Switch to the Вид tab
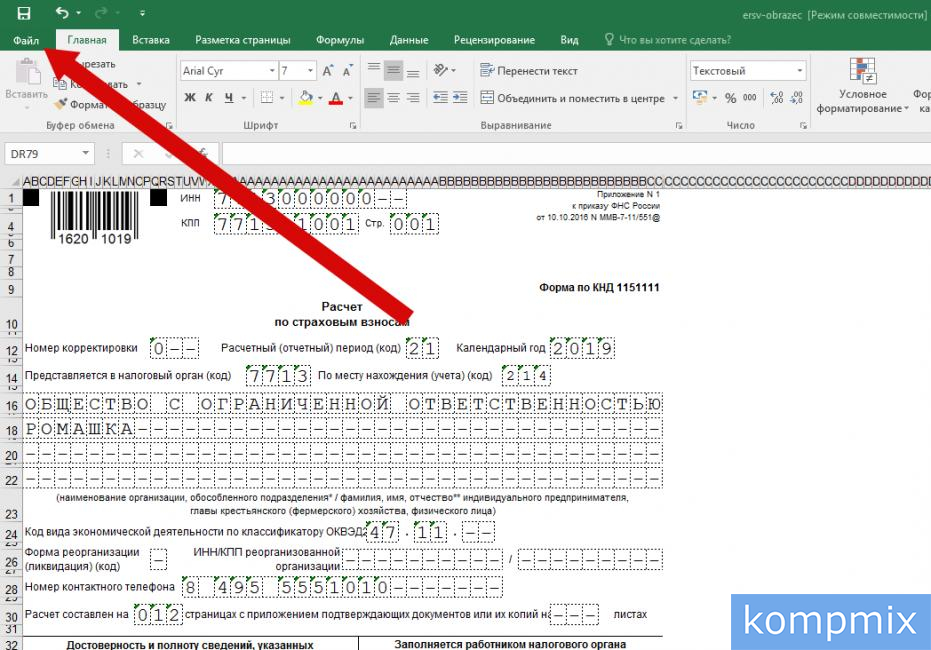Viewport: 931px width, 650px height. [x=569, y=40]
